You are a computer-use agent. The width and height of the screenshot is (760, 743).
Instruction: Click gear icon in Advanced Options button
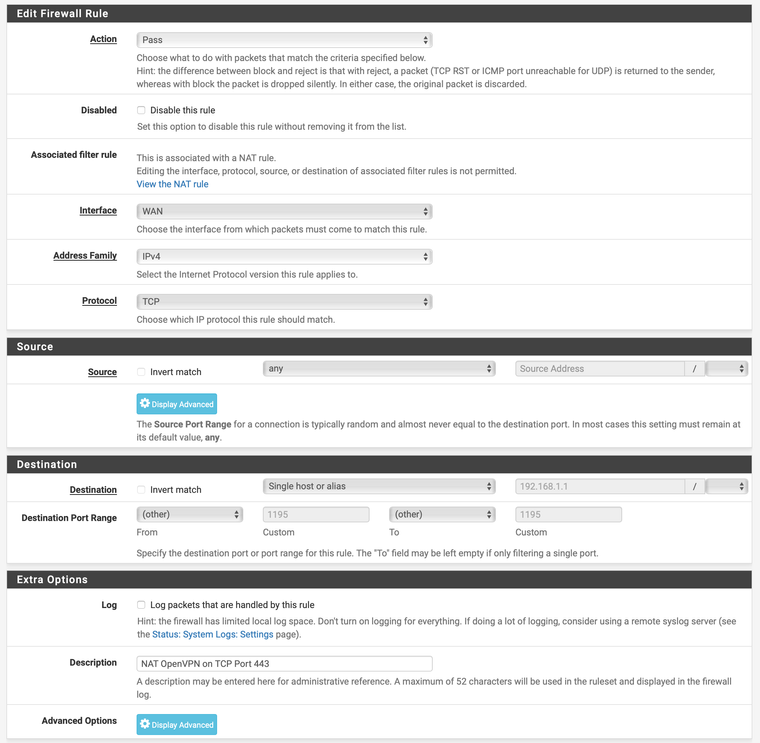tap(144, 724)
